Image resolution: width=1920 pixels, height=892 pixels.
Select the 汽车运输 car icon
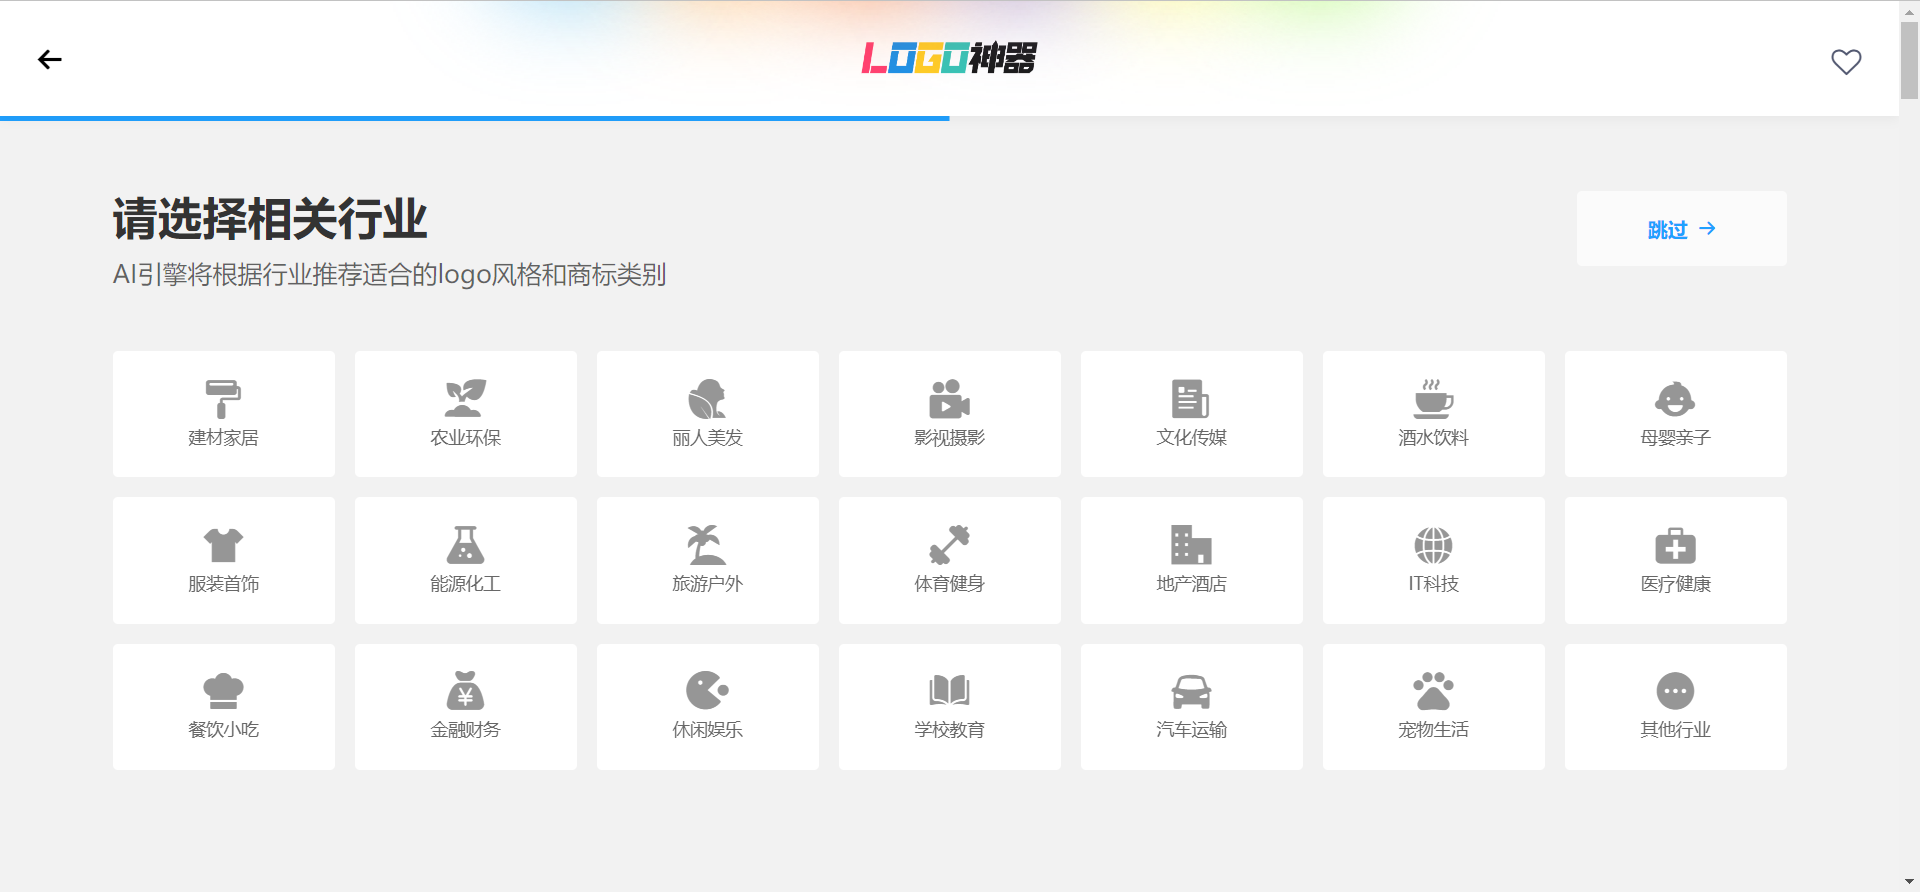pos(1191,691)
